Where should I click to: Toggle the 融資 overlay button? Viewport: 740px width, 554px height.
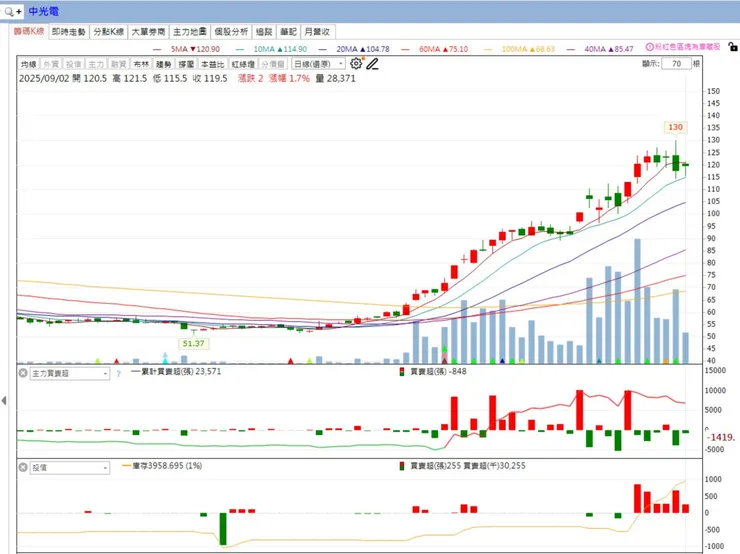pos(118,64)
